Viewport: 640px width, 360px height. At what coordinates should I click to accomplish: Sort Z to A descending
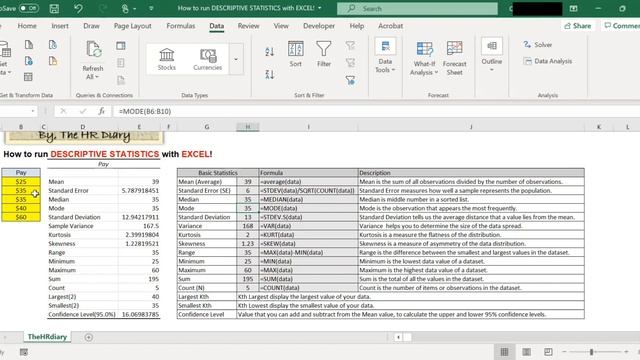click(x=270, y=74)
